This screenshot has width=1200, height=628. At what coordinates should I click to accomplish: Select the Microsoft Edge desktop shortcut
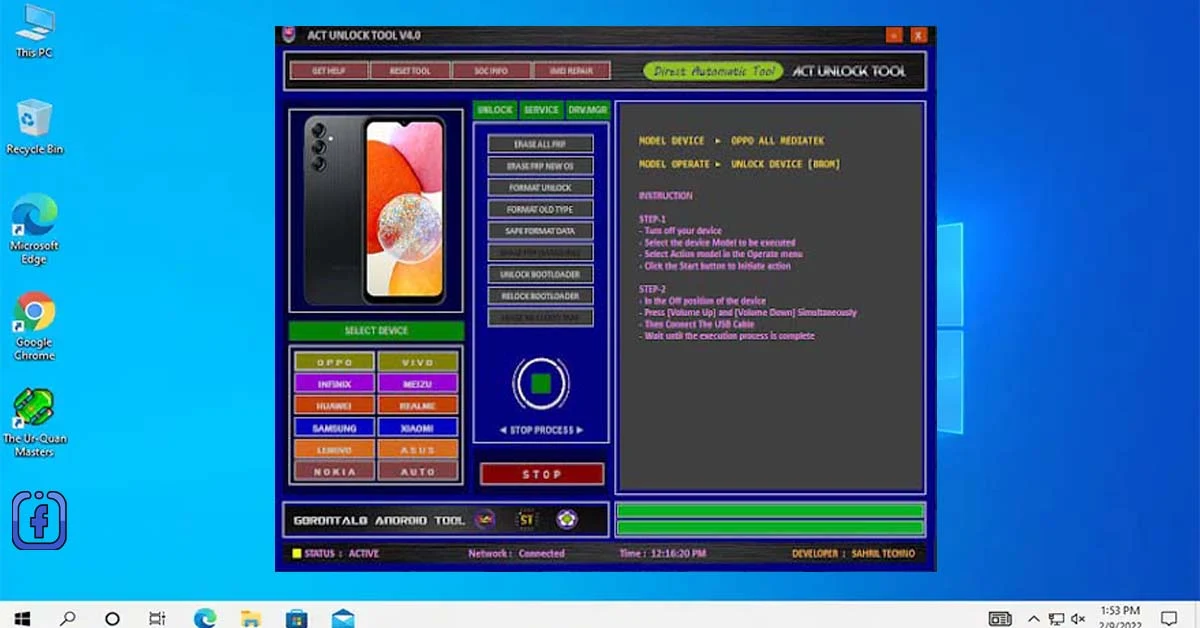click(34, 229)
